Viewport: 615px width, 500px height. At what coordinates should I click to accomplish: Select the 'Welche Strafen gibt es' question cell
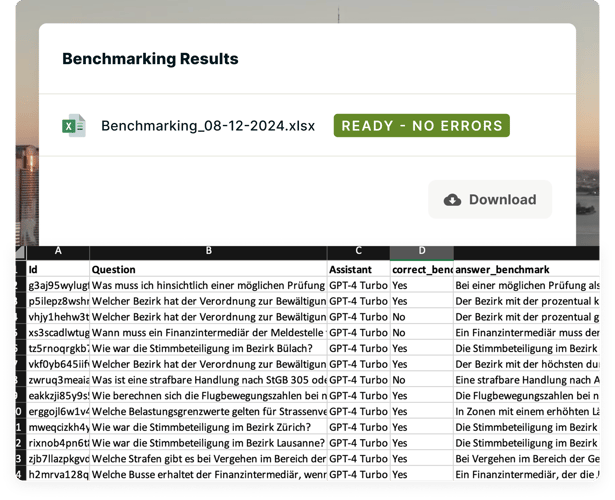(x=208, y=459)
